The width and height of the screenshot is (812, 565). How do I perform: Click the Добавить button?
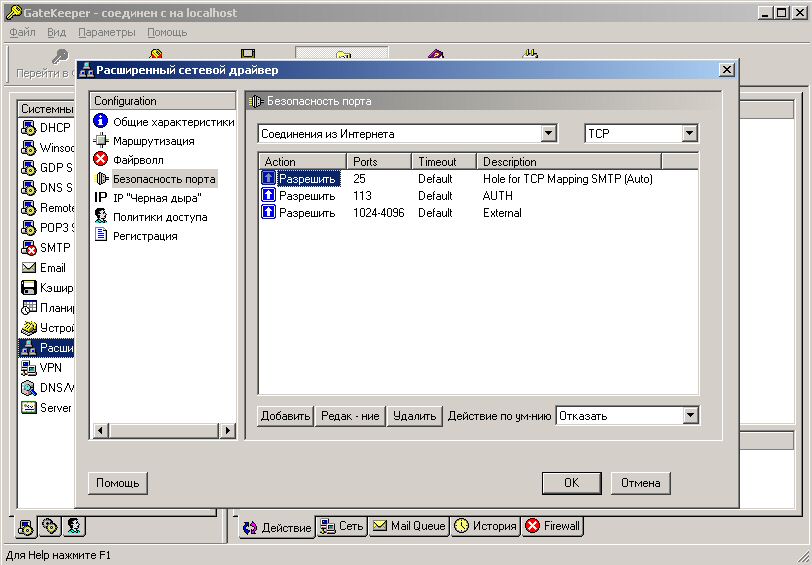pyautogui.click(x=285, y=416)
